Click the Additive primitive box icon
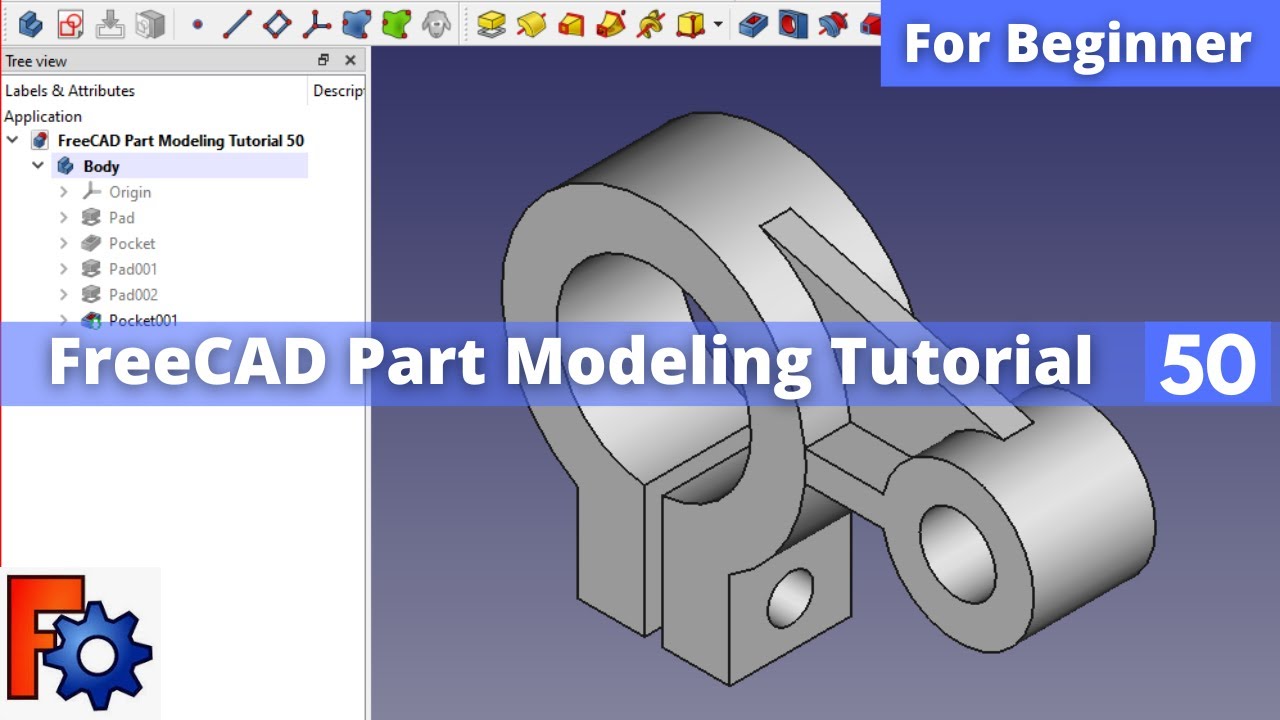This screenshot has width=1280, height=720. pyautogui.click(x=690, y=23)
